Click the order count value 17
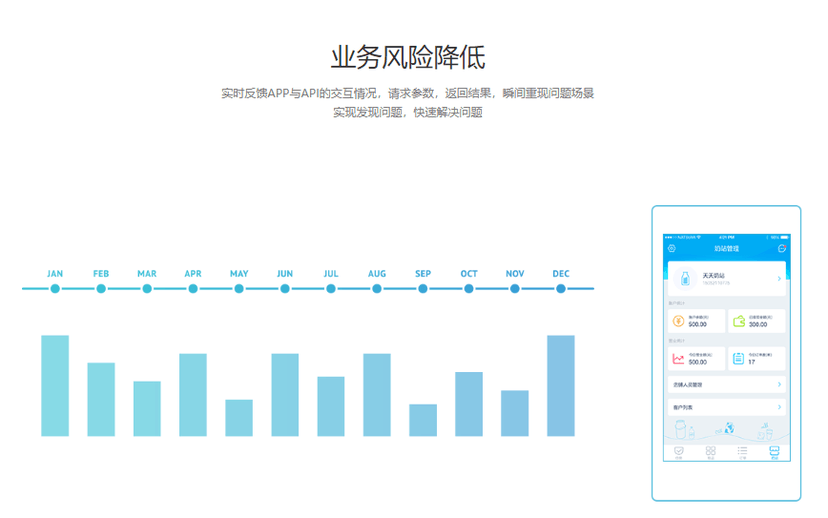The image size is (828, 518). point(751,362)
